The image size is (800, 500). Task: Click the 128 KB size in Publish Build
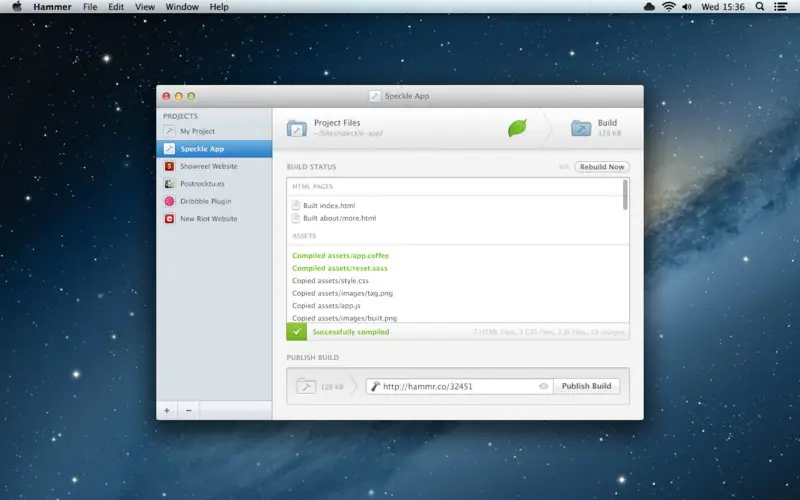[332, 387]
